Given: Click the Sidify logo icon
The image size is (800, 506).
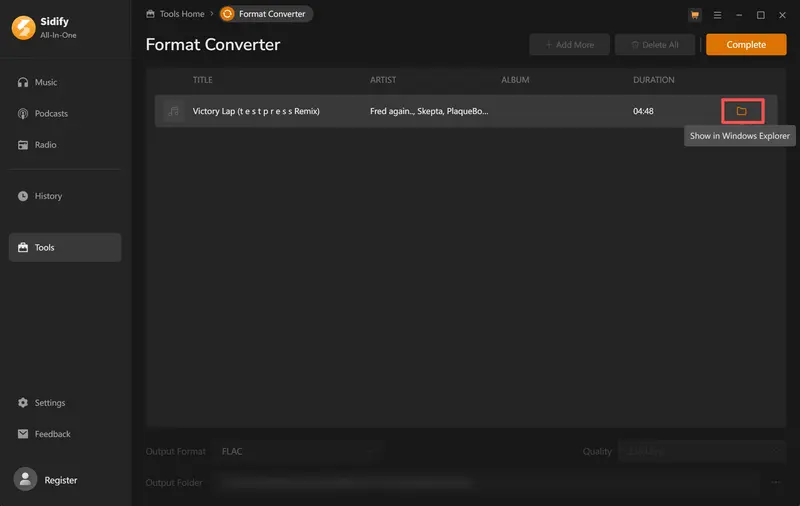Looking at the screenshot, I should 23,28.
